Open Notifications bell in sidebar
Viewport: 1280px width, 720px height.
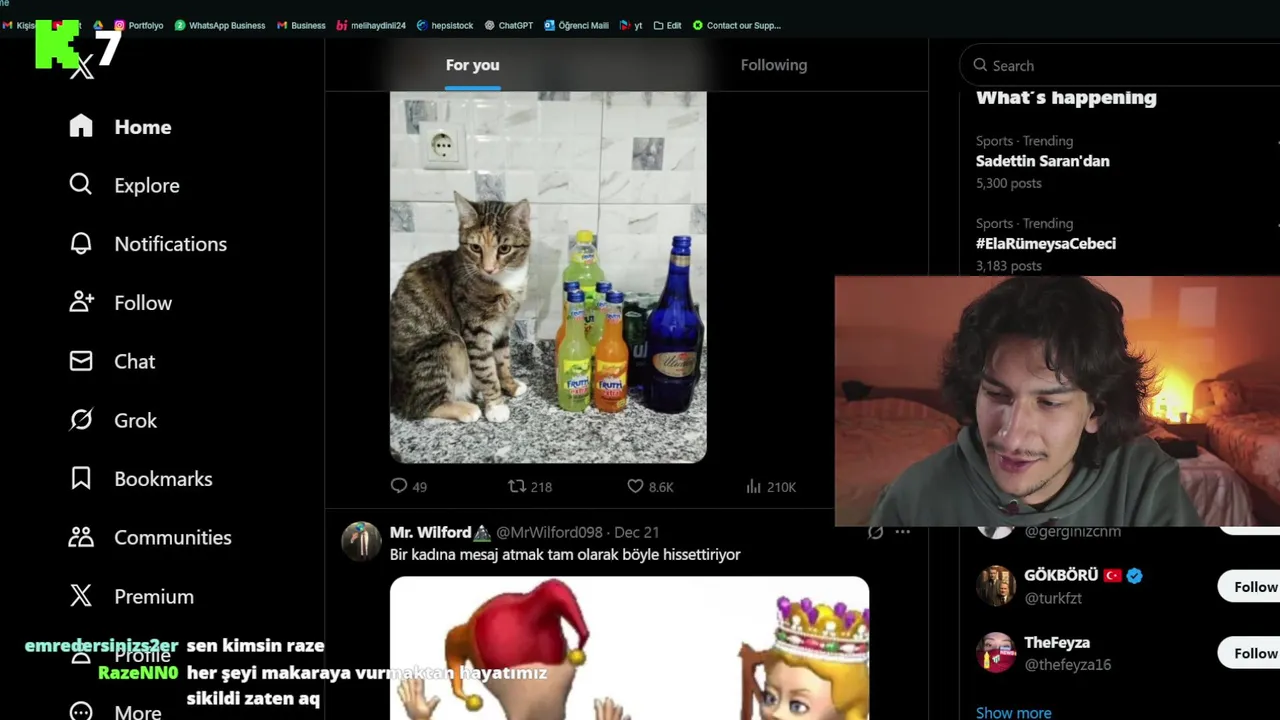(147, 244)
